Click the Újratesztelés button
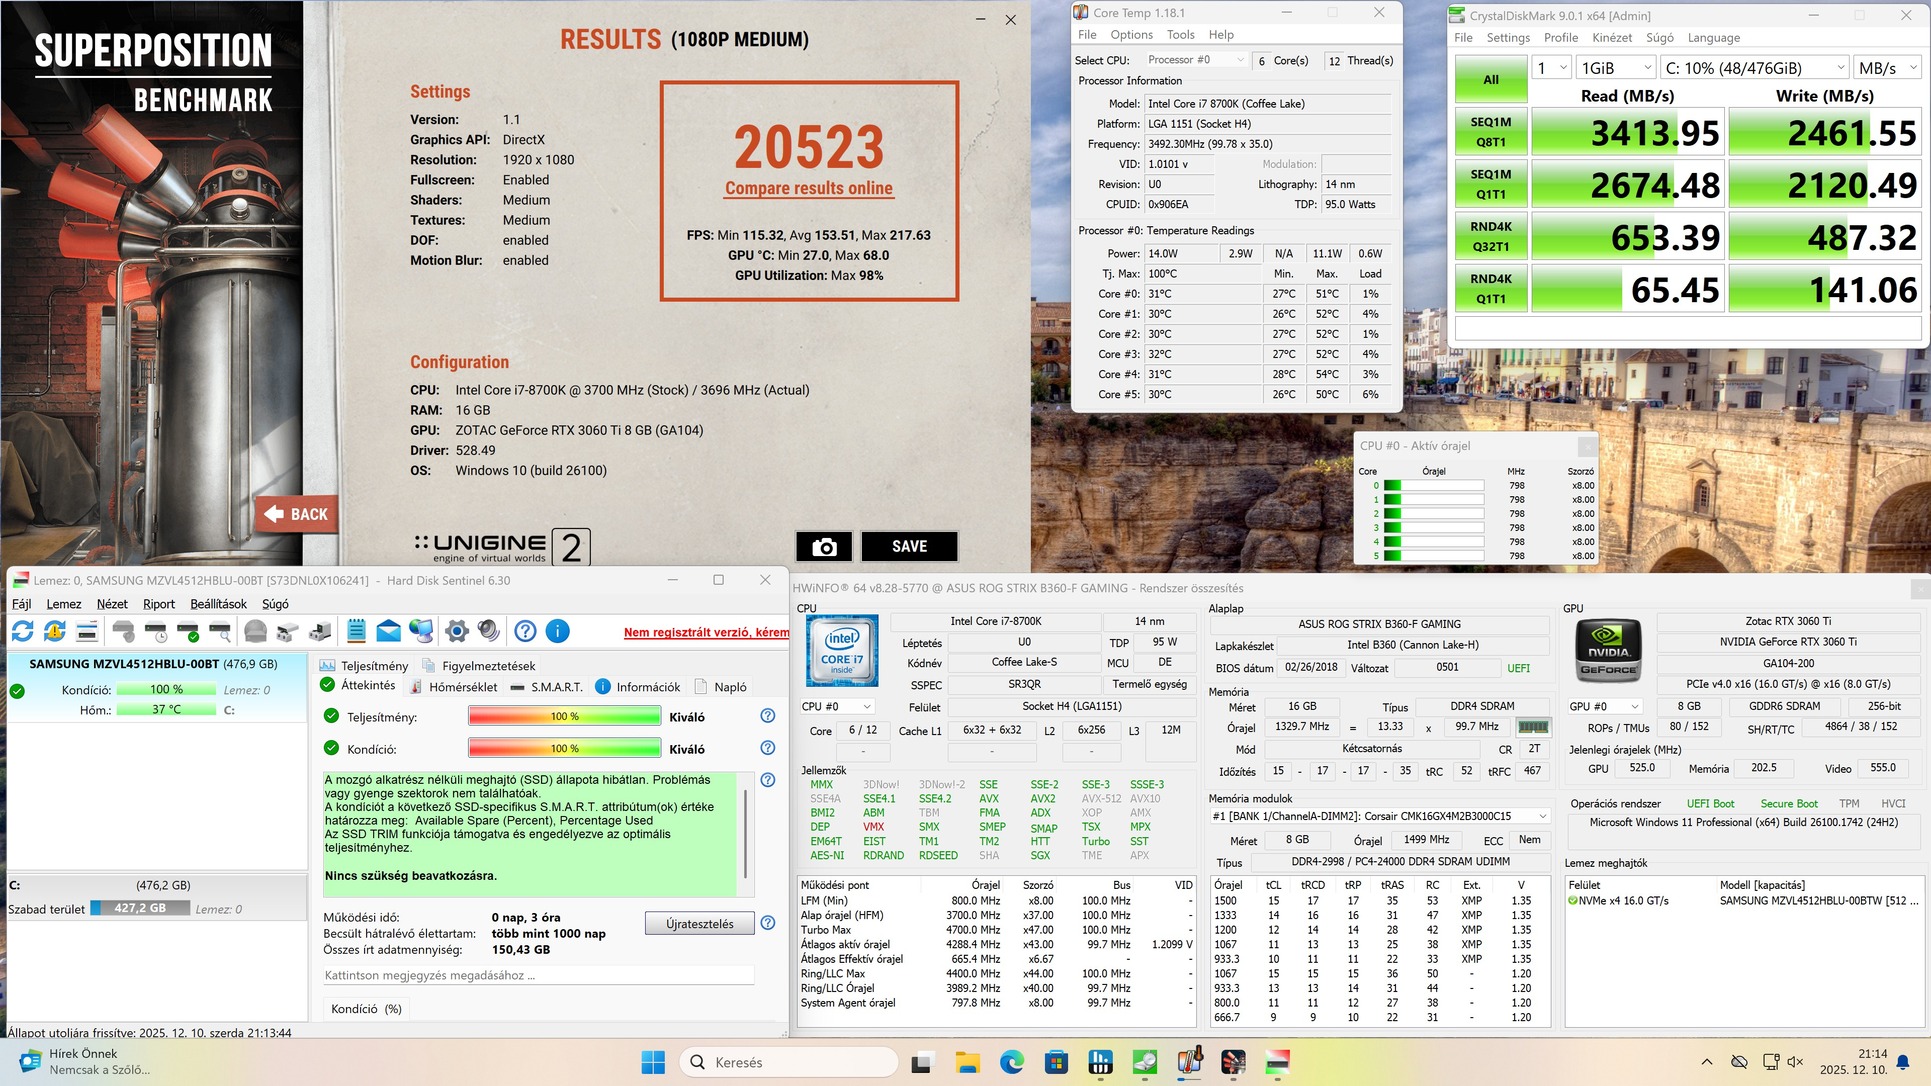This screenshot has height=1086, width=1931. [x=699, y=924]
